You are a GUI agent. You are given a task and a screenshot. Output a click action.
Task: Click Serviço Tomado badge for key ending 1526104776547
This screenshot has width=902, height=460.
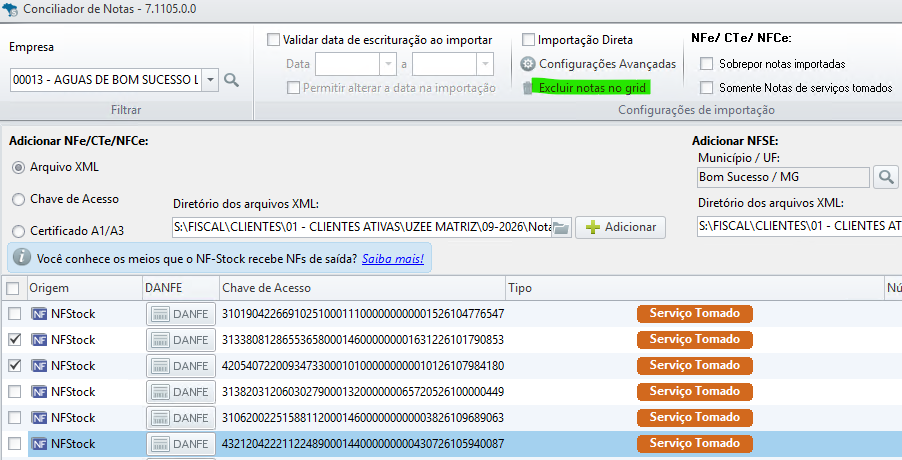point(695,313)
